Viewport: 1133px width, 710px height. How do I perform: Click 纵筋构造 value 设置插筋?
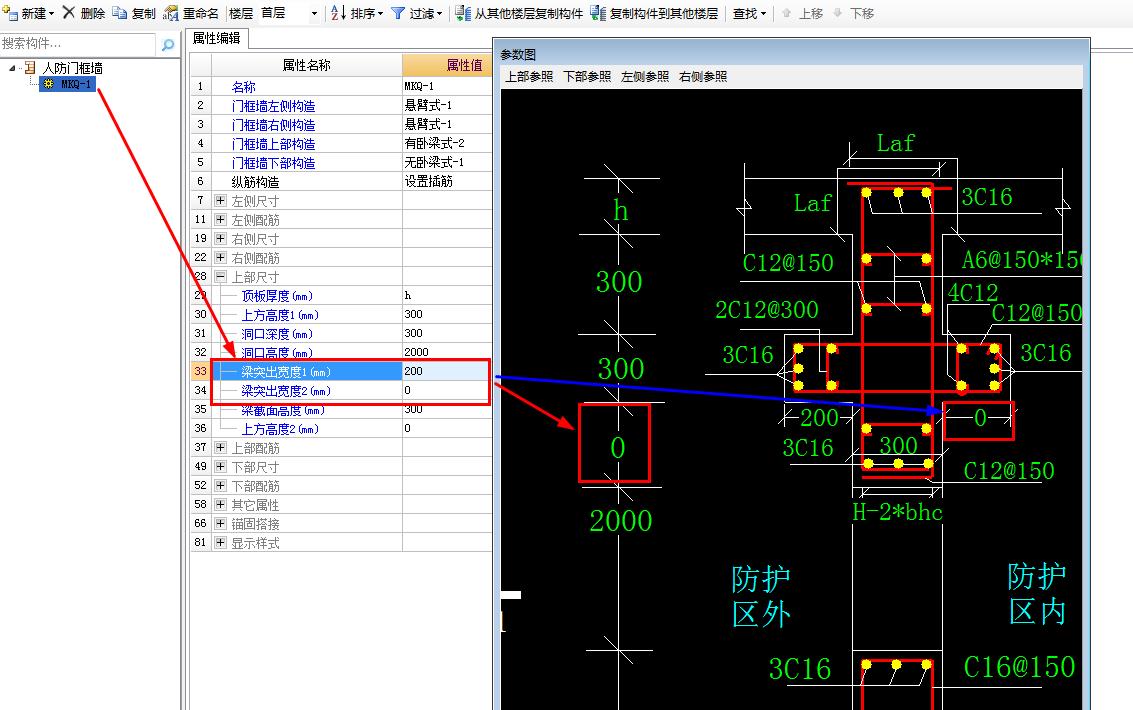pos(447,181)
